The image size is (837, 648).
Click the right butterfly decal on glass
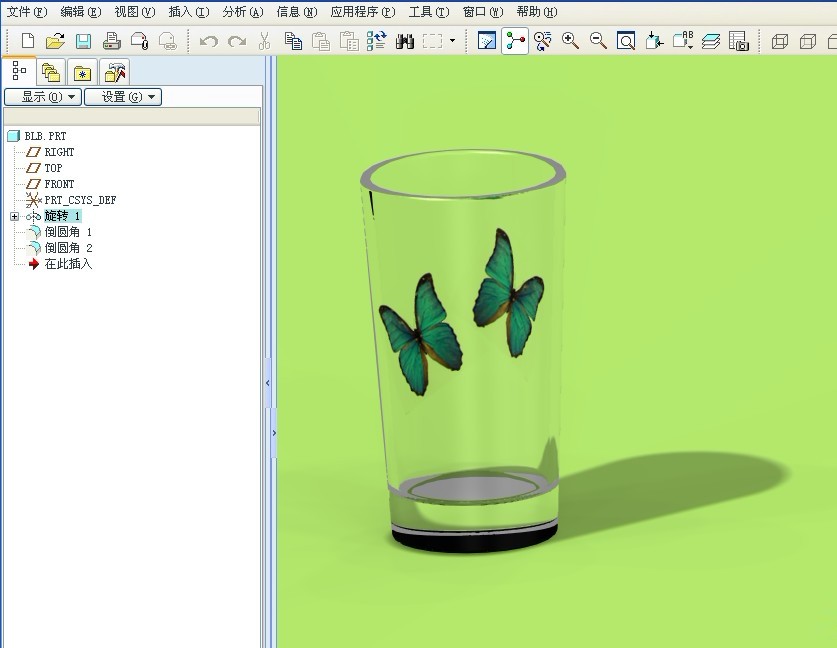(508, 293)
